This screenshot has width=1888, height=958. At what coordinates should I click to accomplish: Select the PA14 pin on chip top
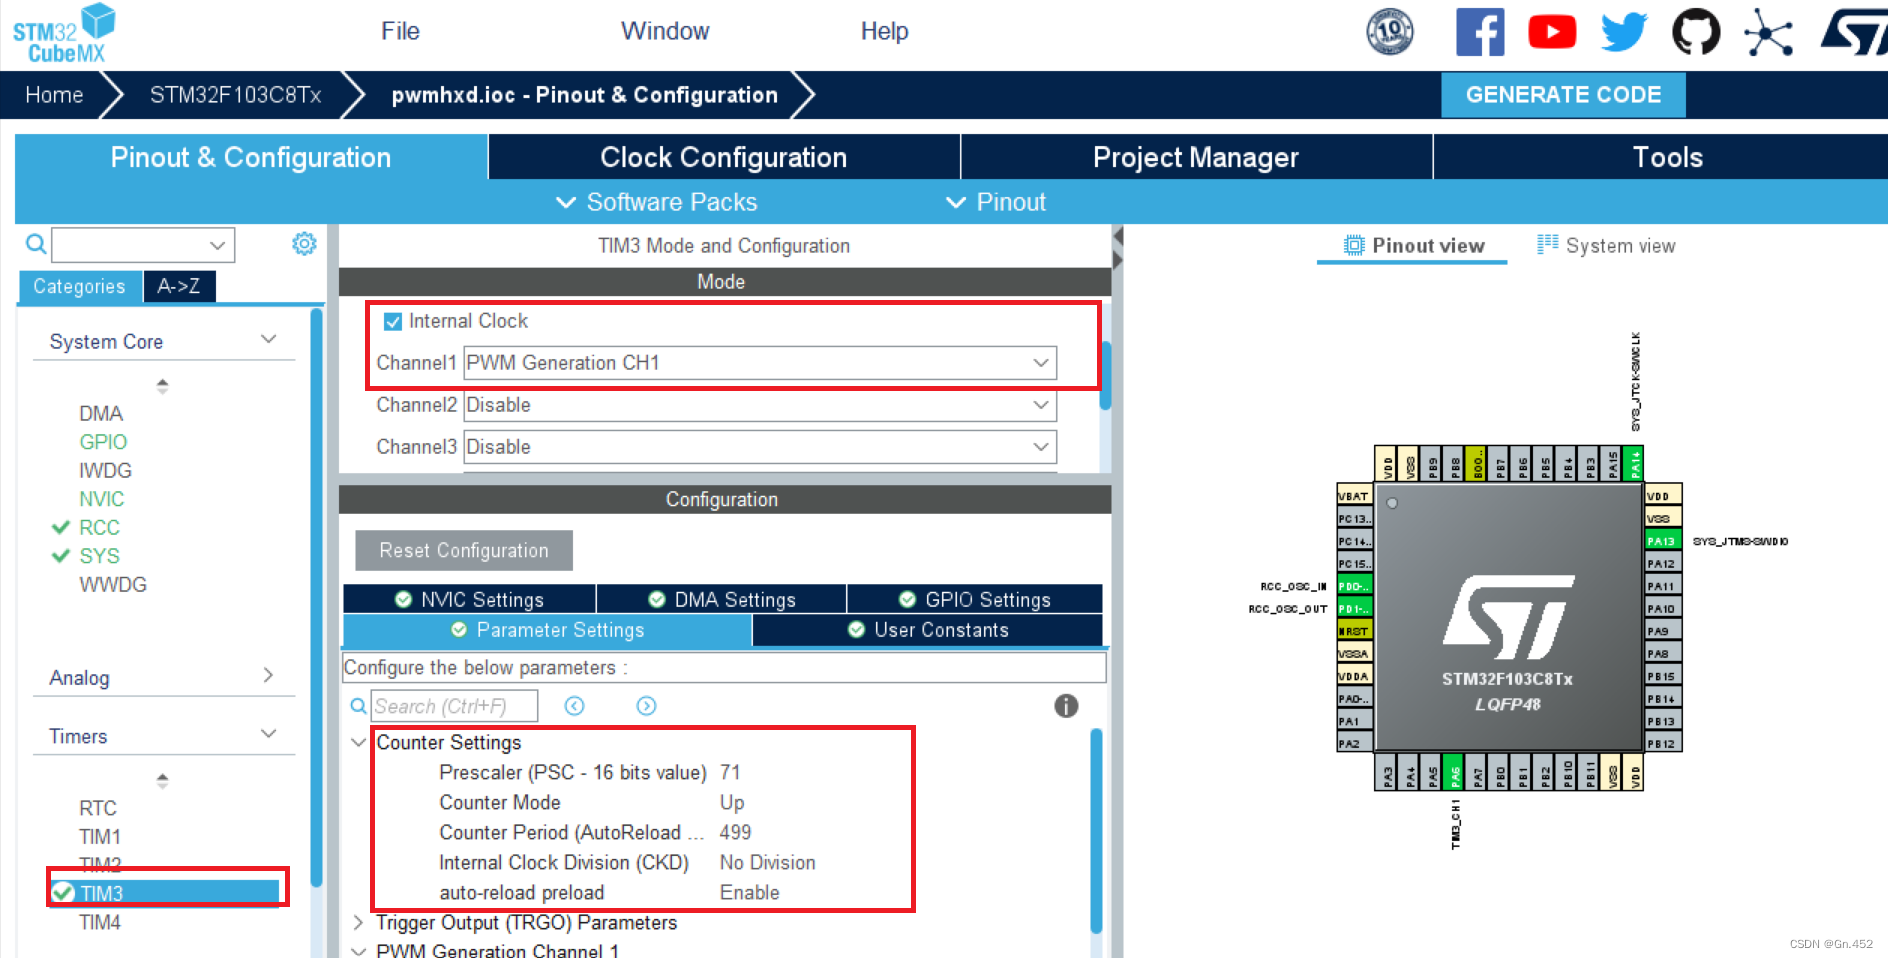click(1634, 464)
